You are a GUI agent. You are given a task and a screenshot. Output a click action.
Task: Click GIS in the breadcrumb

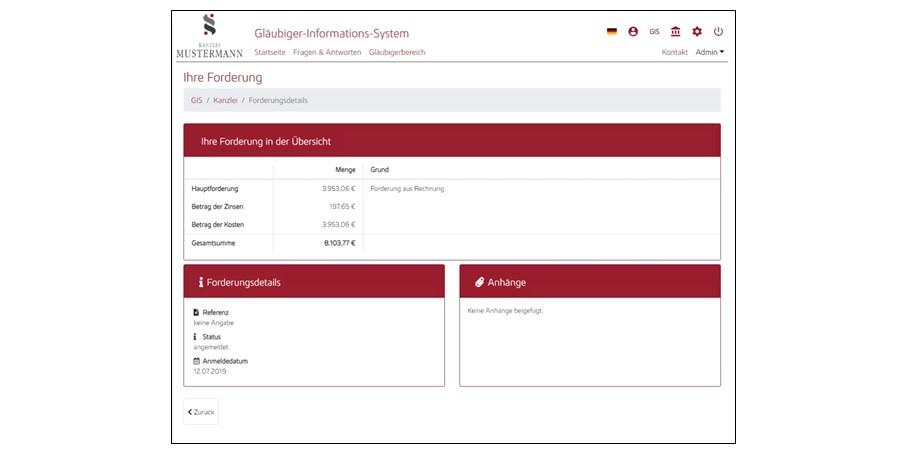tap(196, 100)
